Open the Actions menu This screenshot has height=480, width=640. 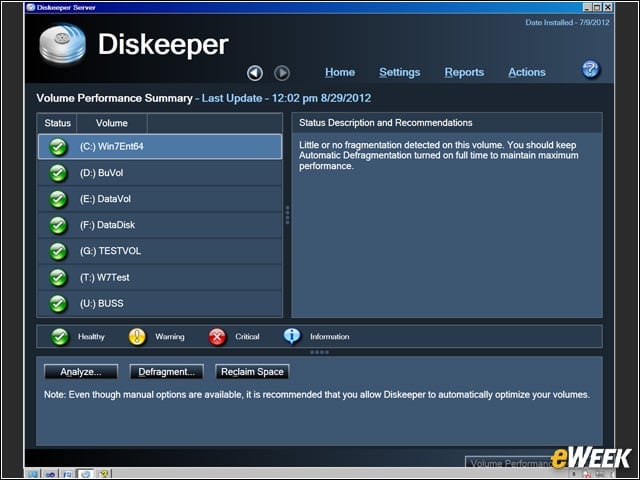pyautogui.click(x=527, y=72)
